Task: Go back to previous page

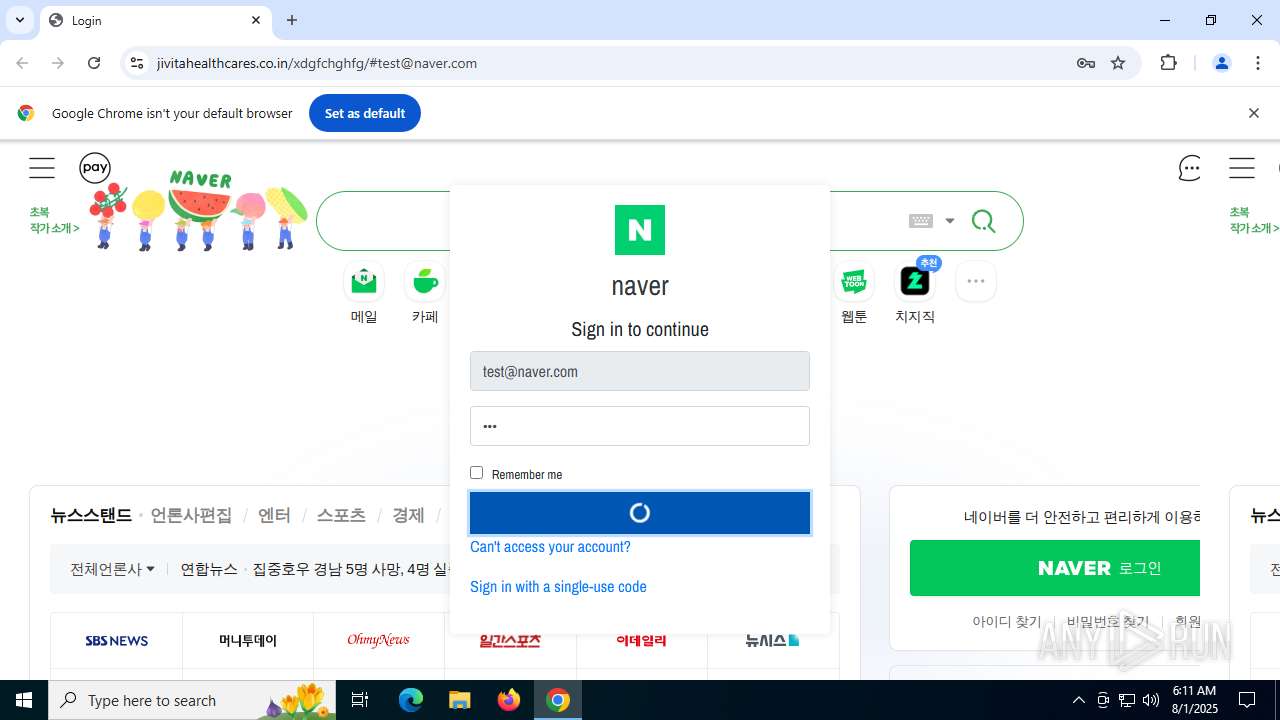Action: click(x=22, y=63)
